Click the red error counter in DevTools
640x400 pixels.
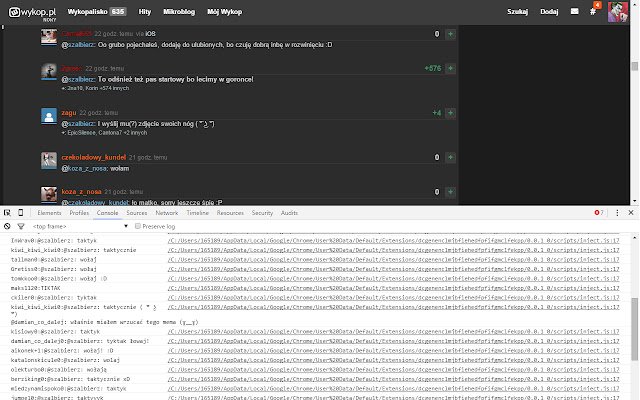coord(598,213)
